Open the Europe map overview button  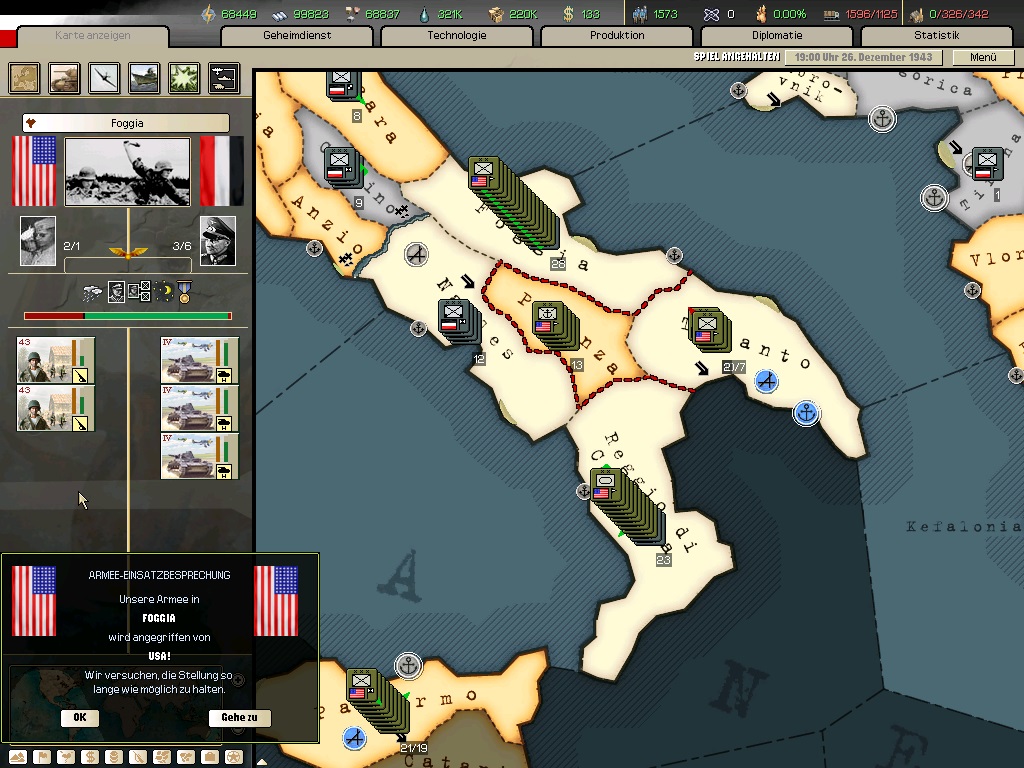pyautogui.click(x=24, y=78)
